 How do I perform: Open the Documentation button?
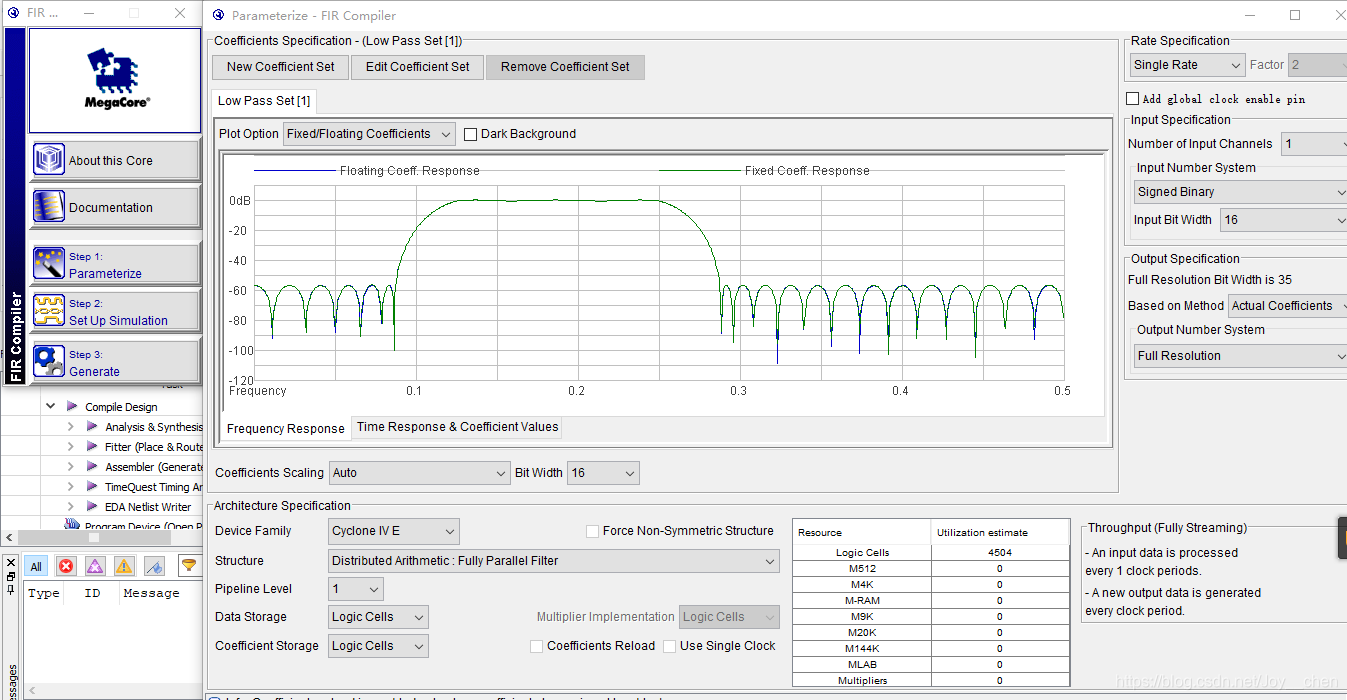click(116, 207)
